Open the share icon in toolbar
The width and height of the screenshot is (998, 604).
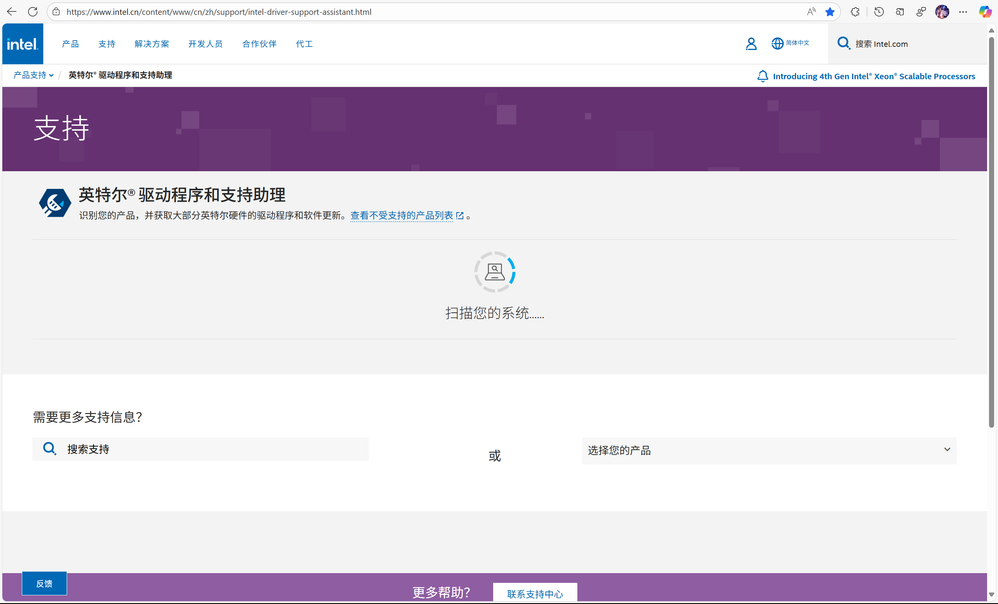click(x=921, y=11)
